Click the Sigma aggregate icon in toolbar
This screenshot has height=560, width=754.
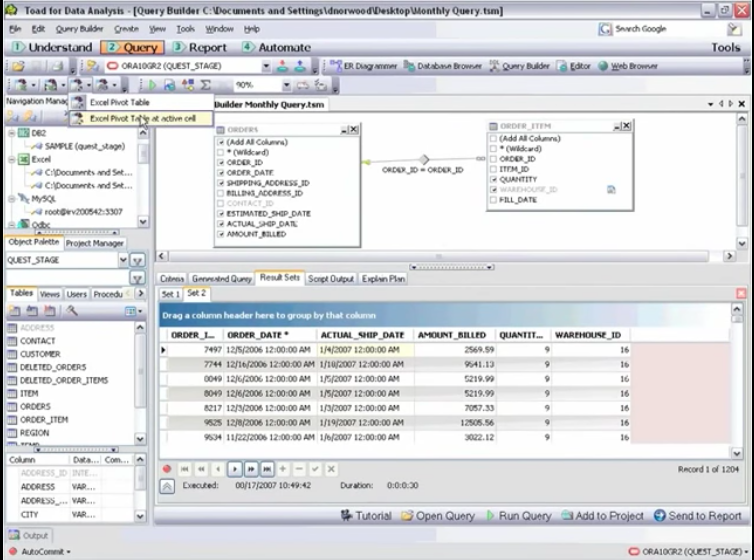[x=206, y=85]
